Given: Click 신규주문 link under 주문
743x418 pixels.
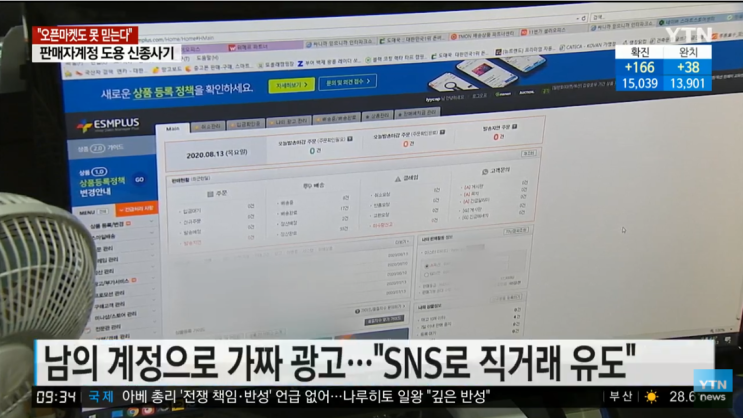Looking at the screenshot, I should (192, 222).
